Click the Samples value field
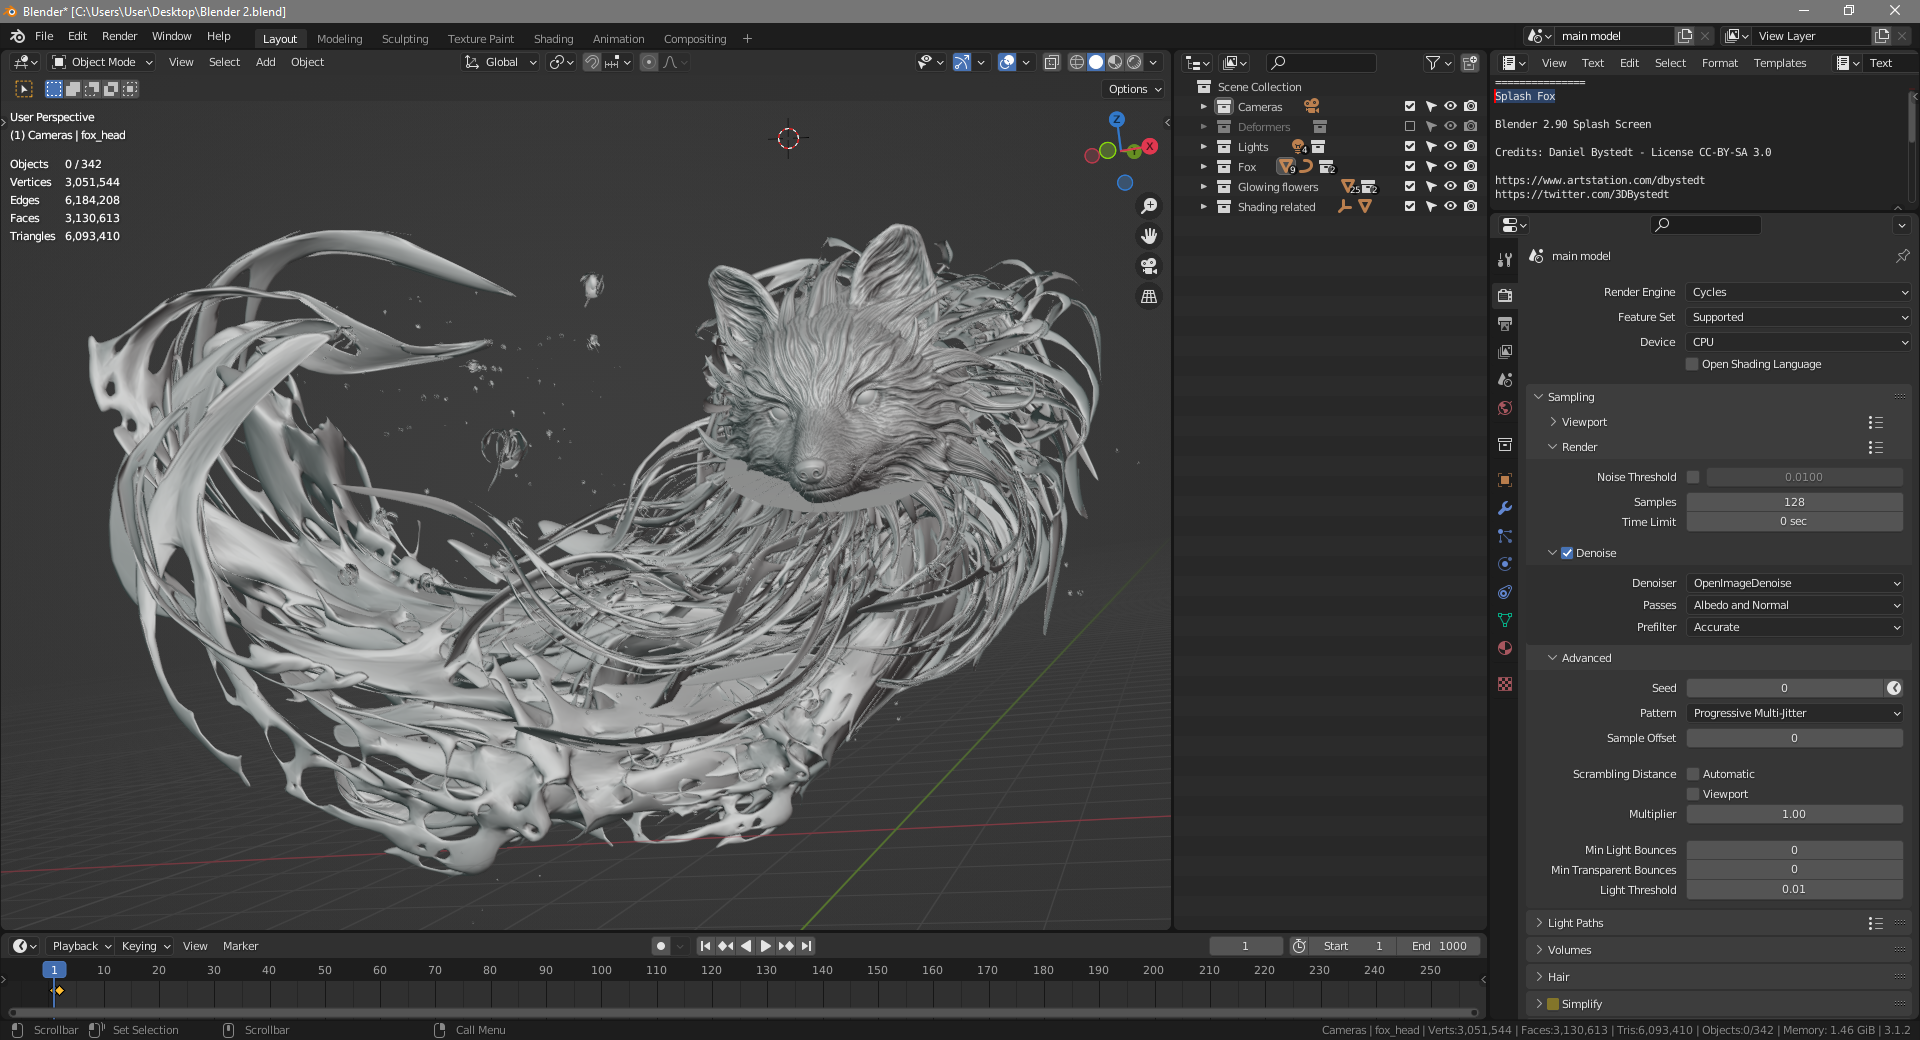This screenshot has height=1040, width=1920. 1794,502
